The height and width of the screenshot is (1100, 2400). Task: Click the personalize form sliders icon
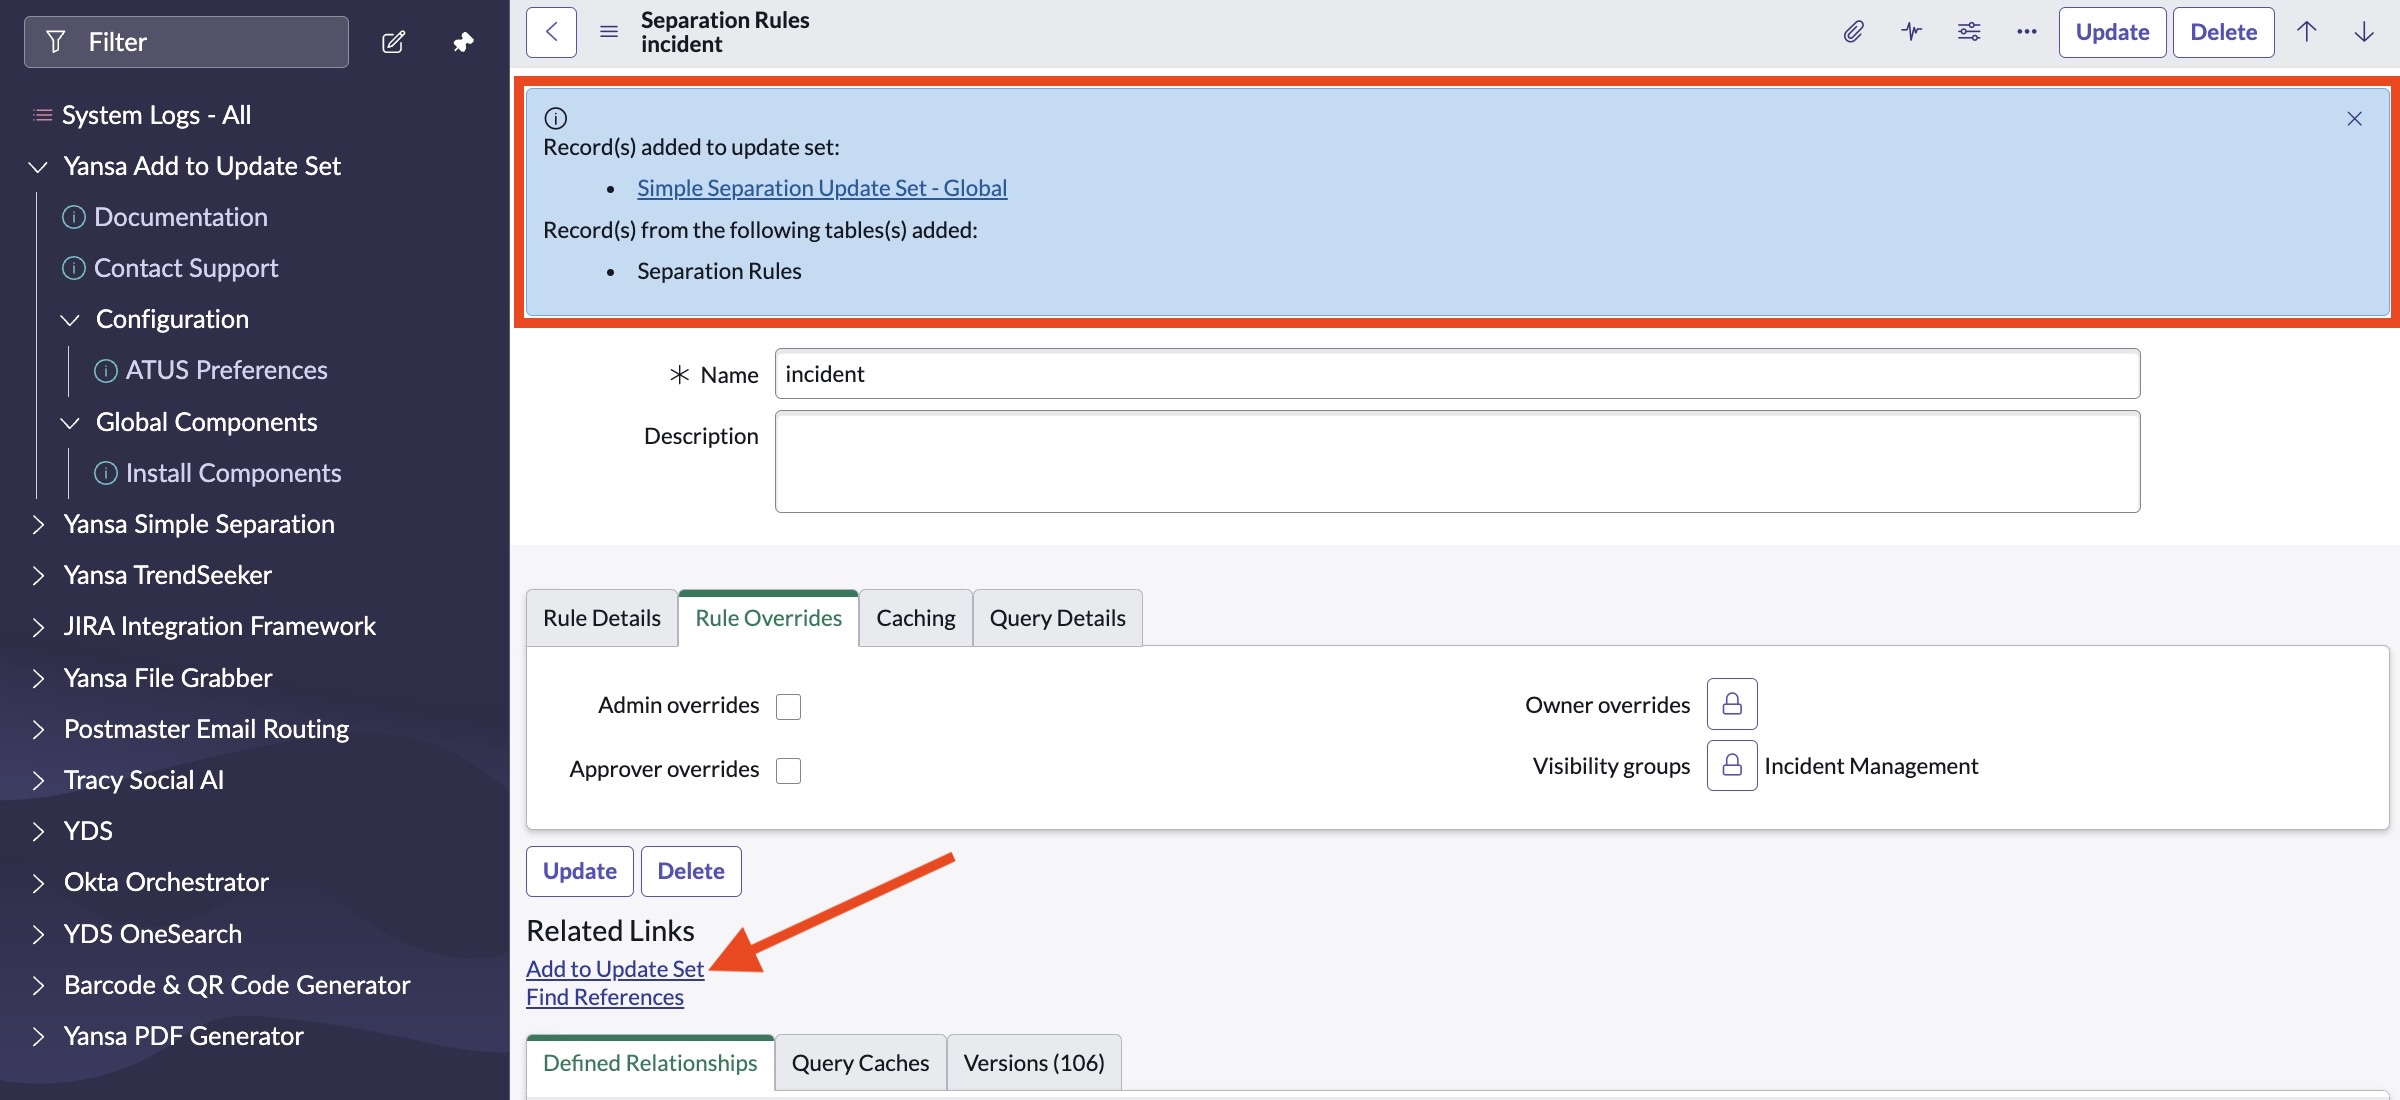(1968, 32)
